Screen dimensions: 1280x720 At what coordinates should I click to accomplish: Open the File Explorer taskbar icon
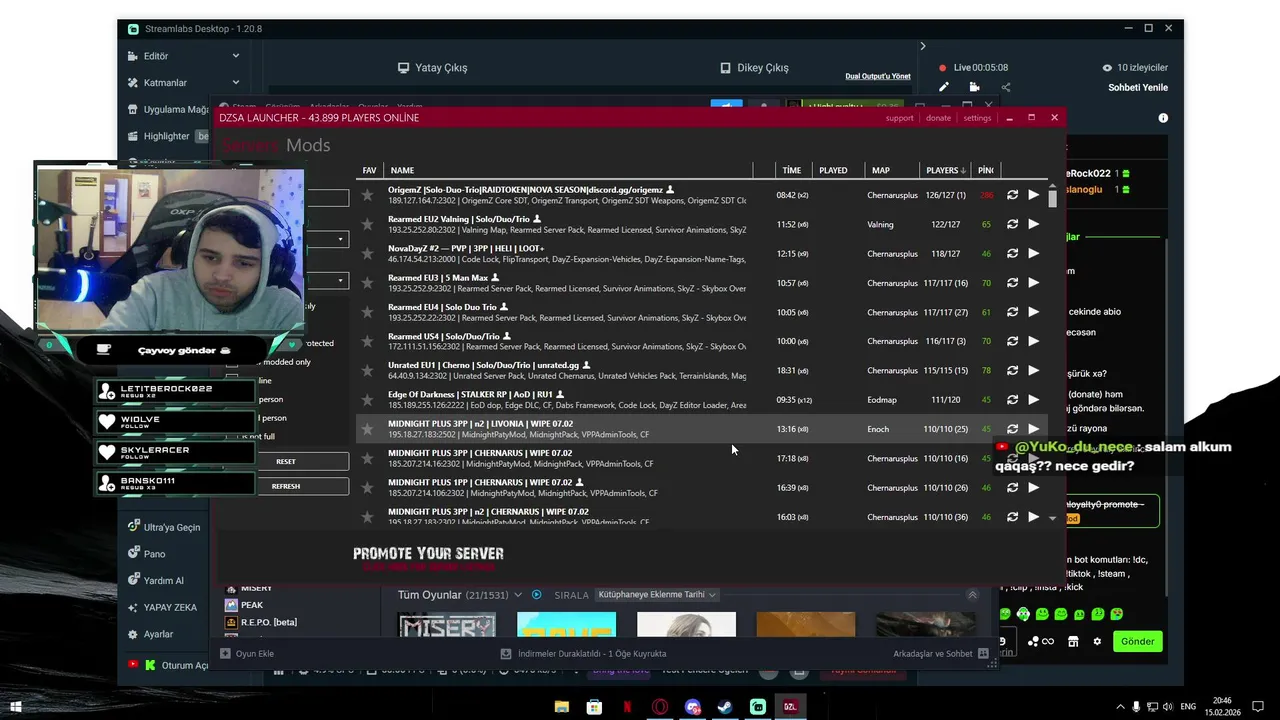coord(563,707)
